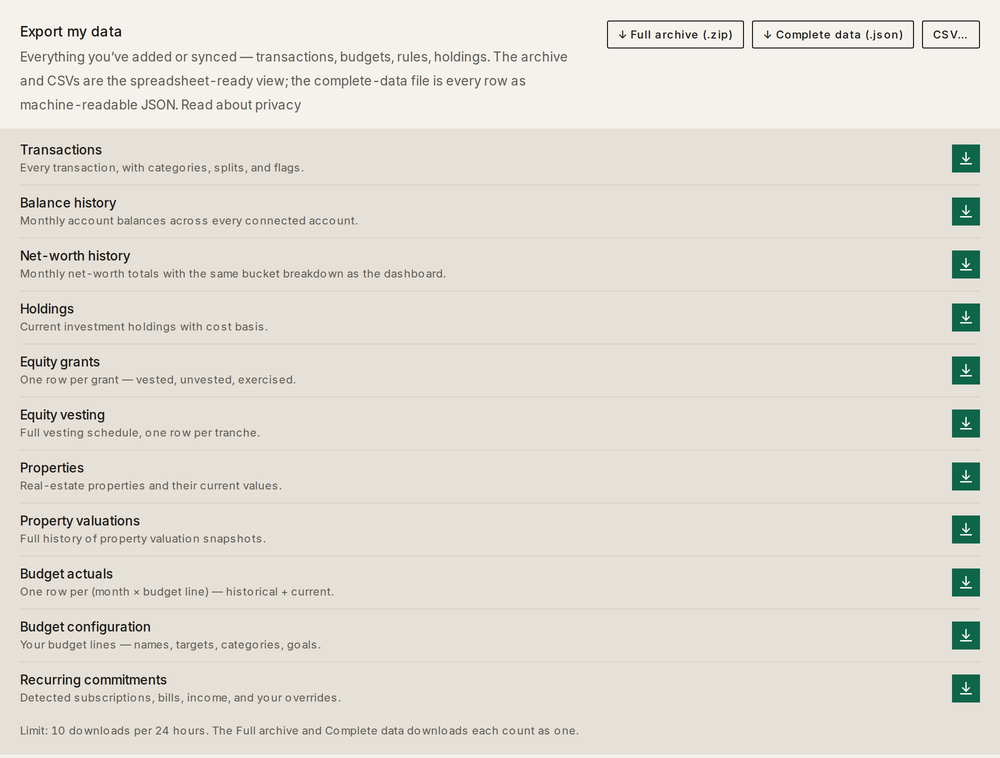Download the Property valuations export
Screen dimensions: 1000x758
pyautogui.click(x=966, y=528)
